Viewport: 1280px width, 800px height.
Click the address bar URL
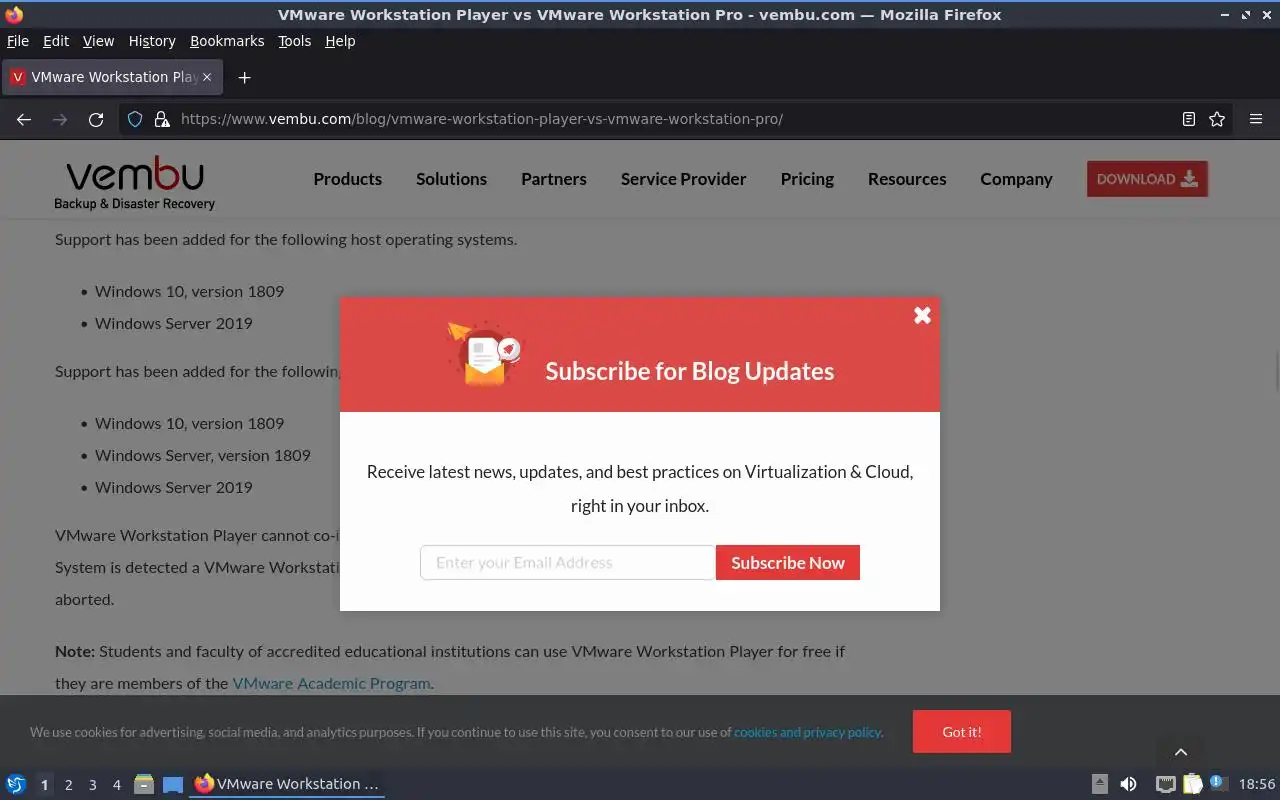pos(481,119)
